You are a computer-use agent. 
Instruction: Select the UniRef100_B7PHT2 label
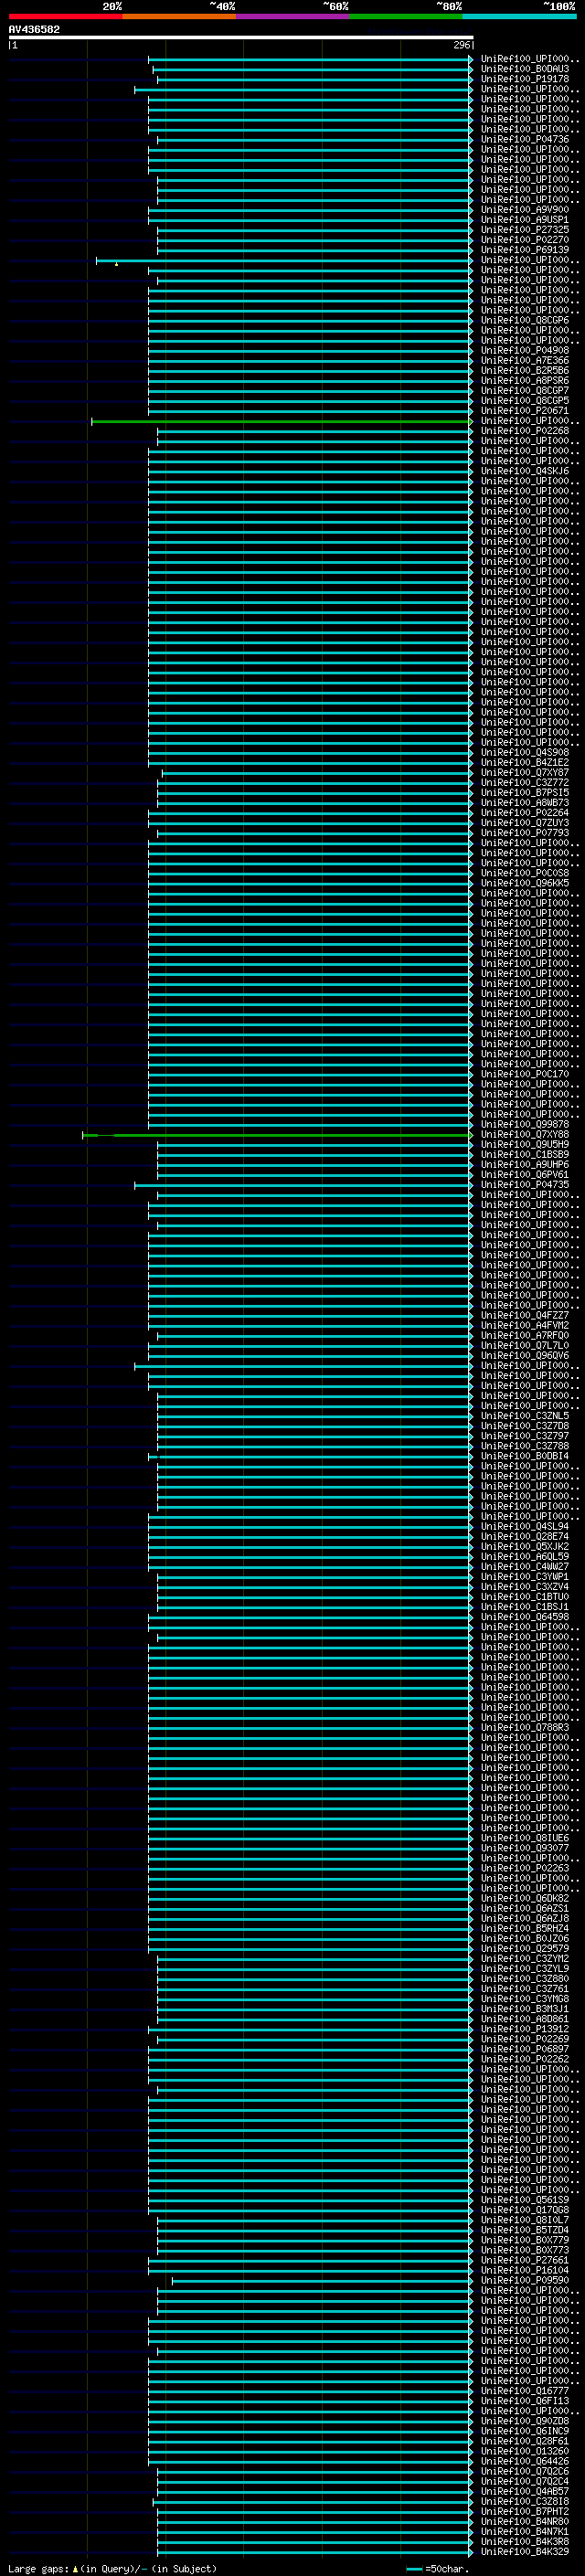coord(525,2511)
